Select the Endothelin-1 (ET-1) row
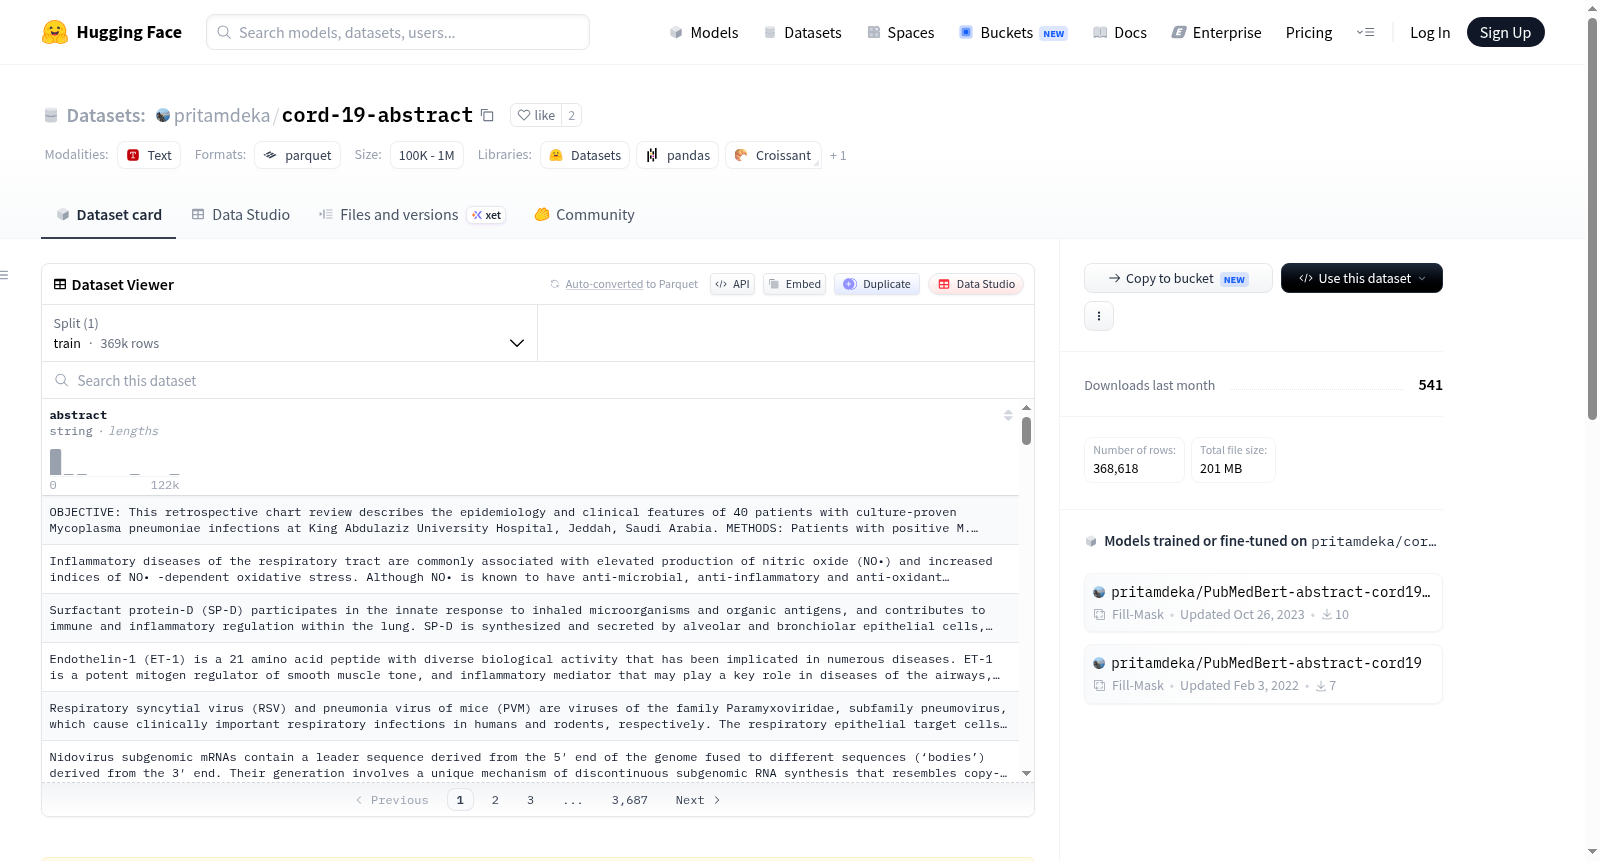The height and width of the screenshot is (861, 1600). tap(530, 667)
